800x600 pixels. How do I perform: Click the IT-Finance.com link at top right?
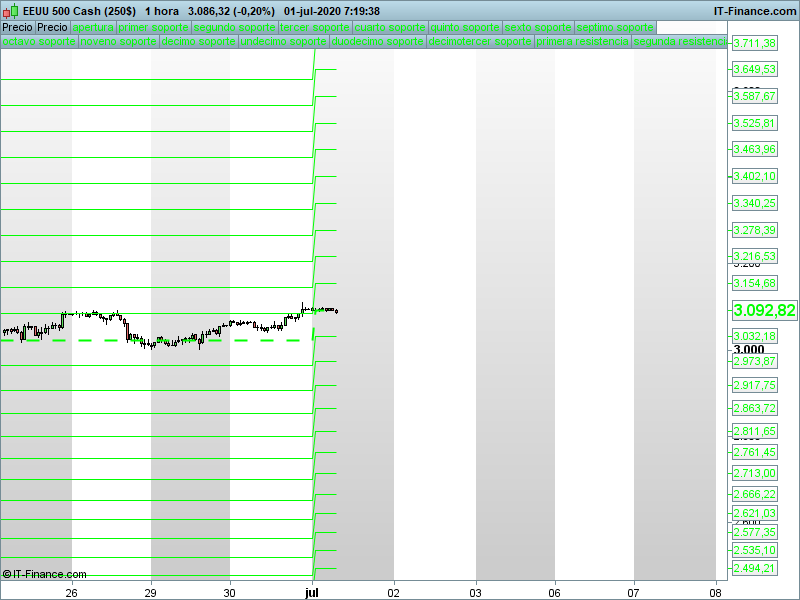coord(755,11)
